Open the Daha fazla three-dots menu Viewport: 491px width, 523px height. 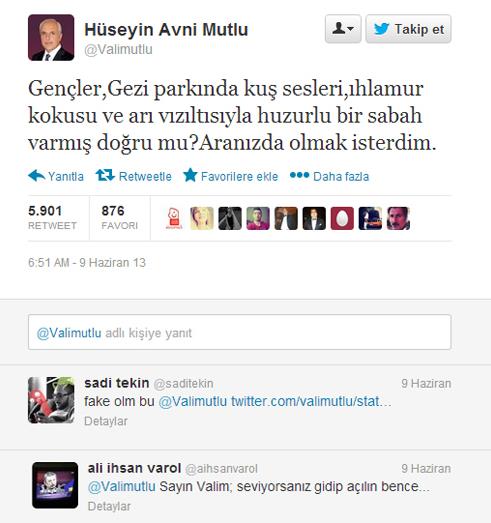300,175
